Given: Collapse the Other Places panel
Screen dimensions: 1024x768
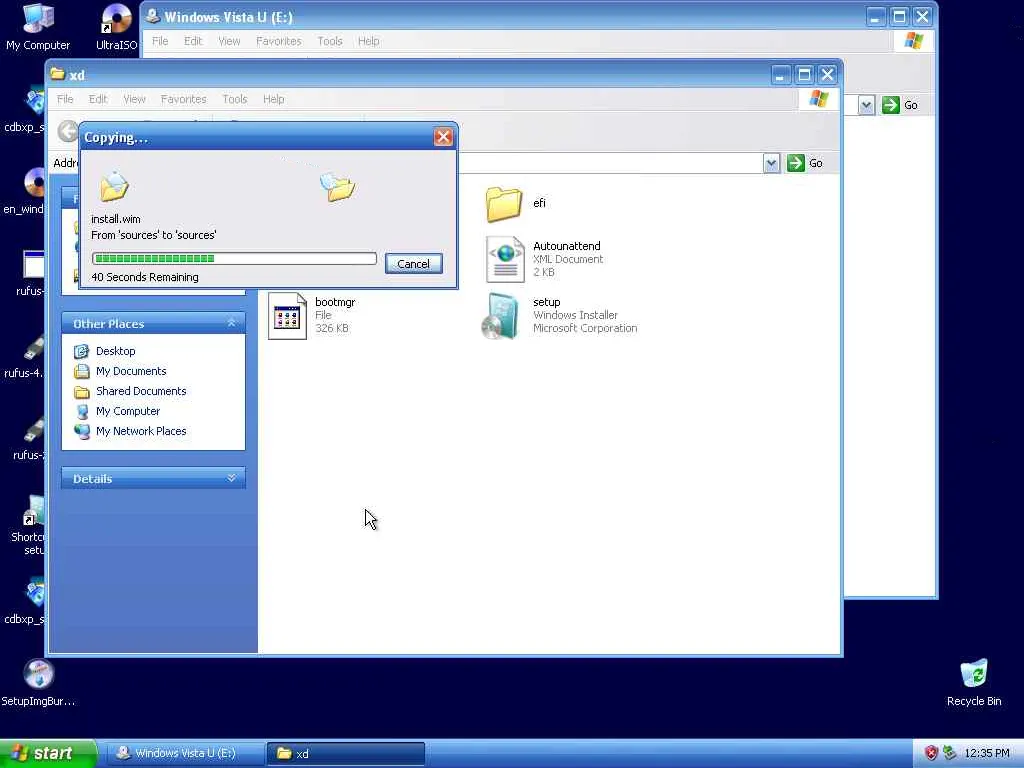Looking at the screenshot, I should click(x=231, y=323).
